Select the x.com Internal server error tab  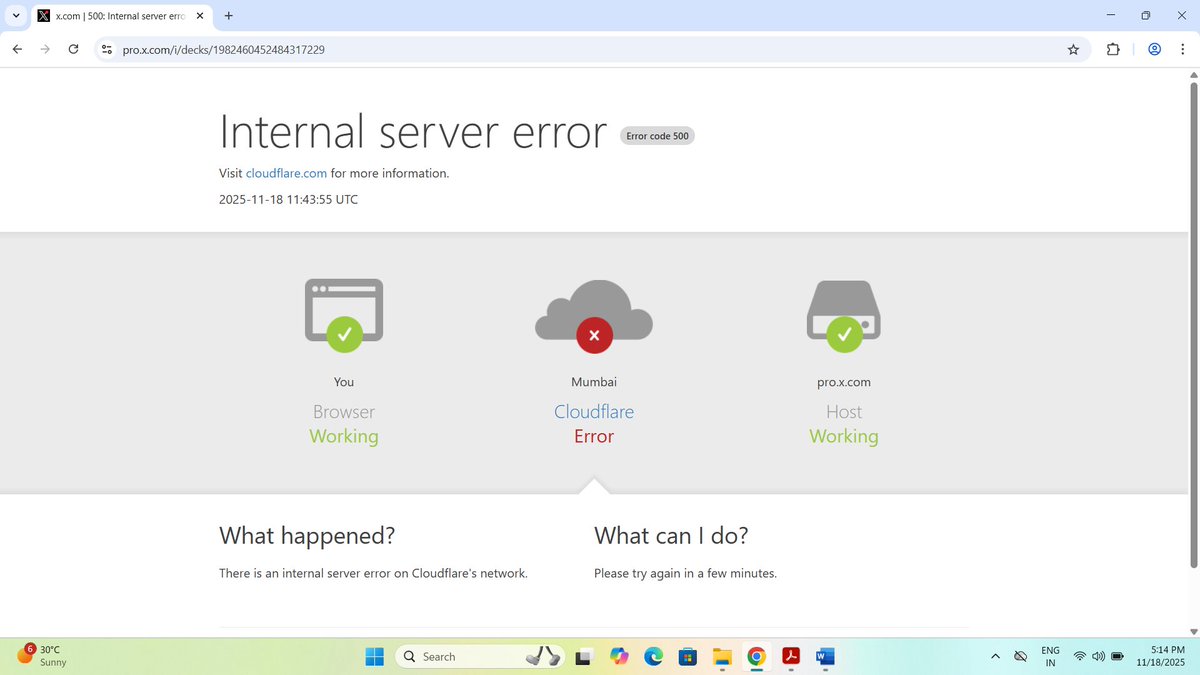coord(120,16)
